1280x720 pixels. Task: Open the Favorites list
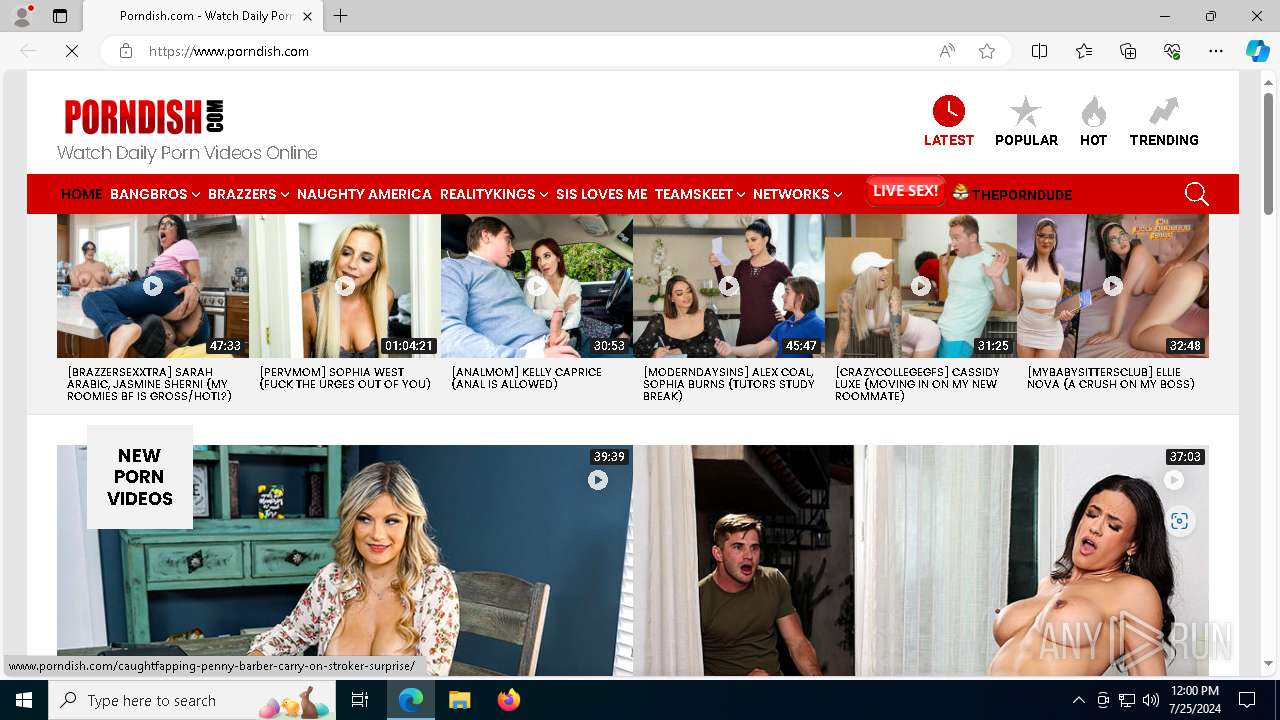pos(1084,51)
